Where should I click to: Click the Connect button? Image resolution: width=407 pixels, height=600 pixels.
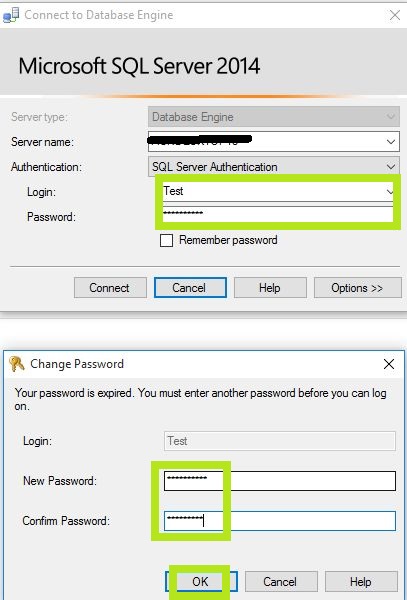(110, 287)
